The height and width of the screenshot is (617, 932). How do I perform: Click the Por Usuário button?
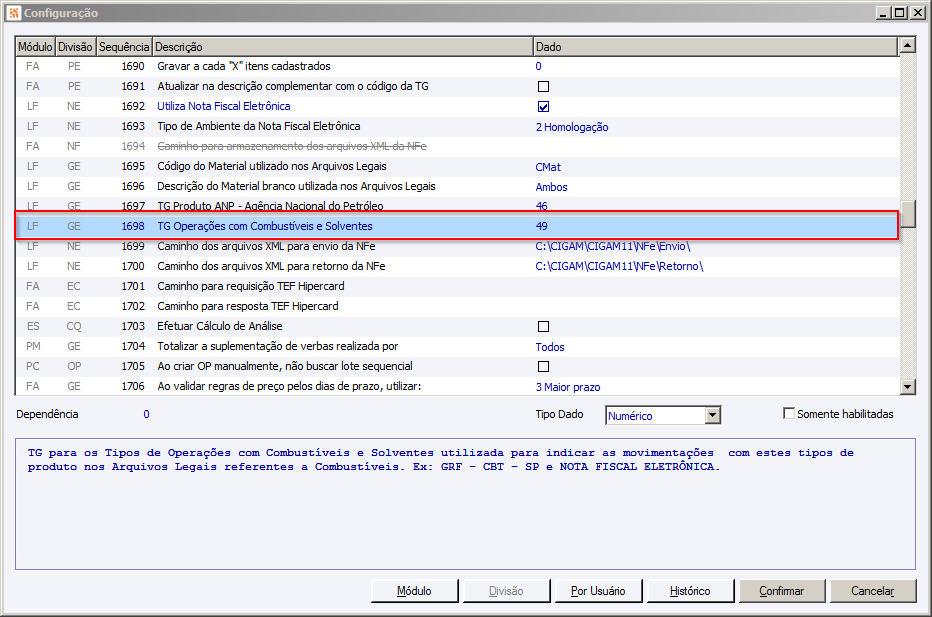click(x=598, y=591)
